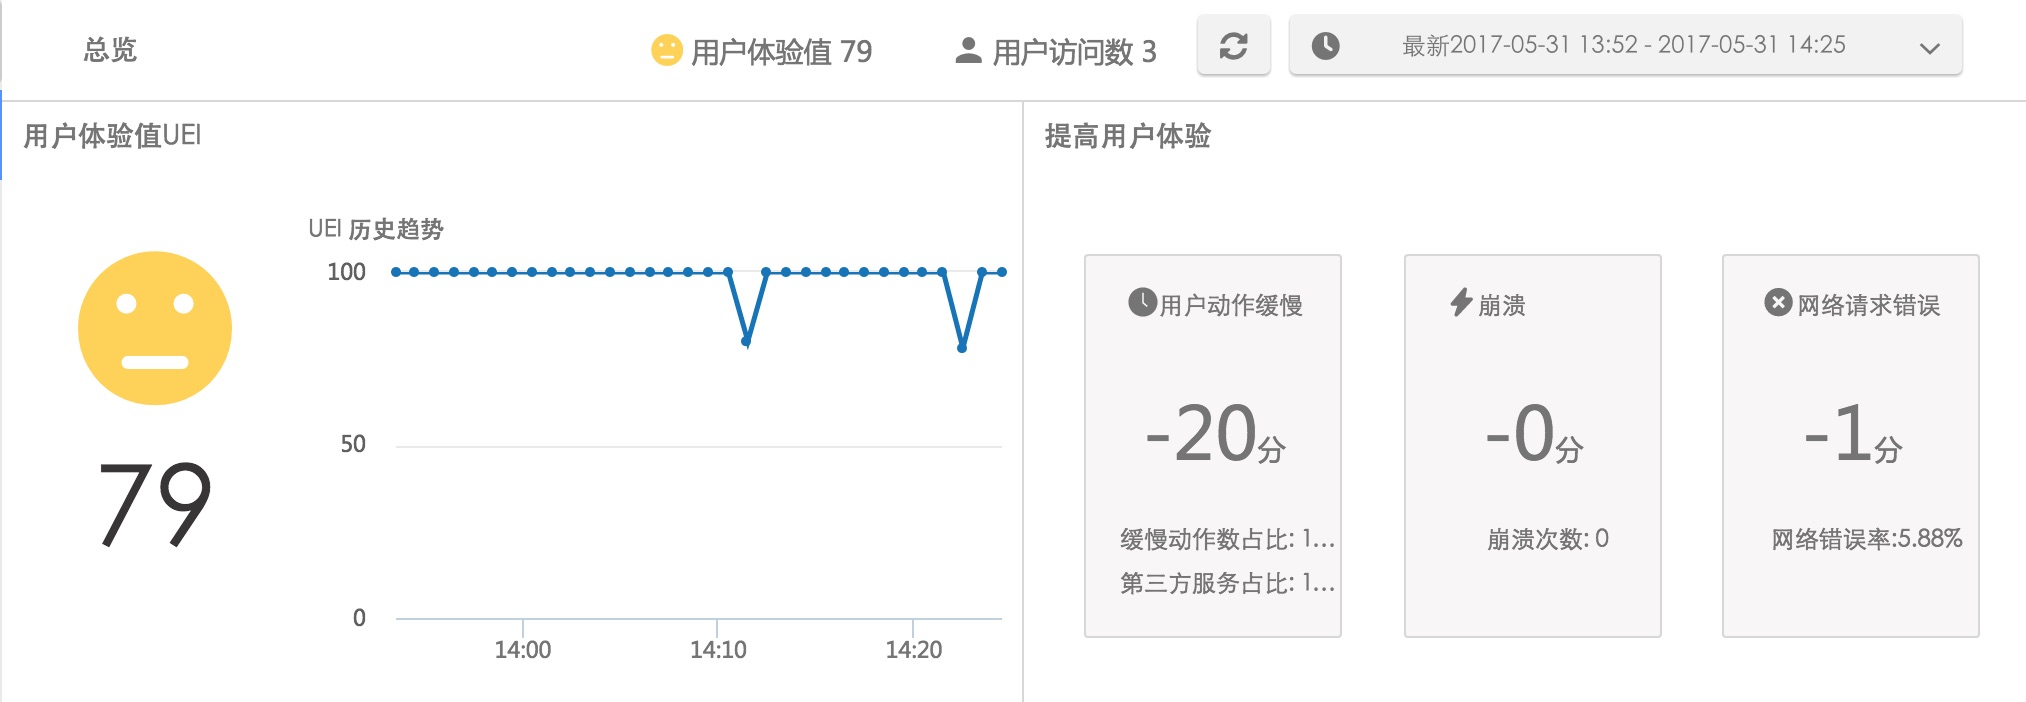Click the second dip point near 14:22
The height and width of the screenshot is (702, 2026).
point(962,348)
